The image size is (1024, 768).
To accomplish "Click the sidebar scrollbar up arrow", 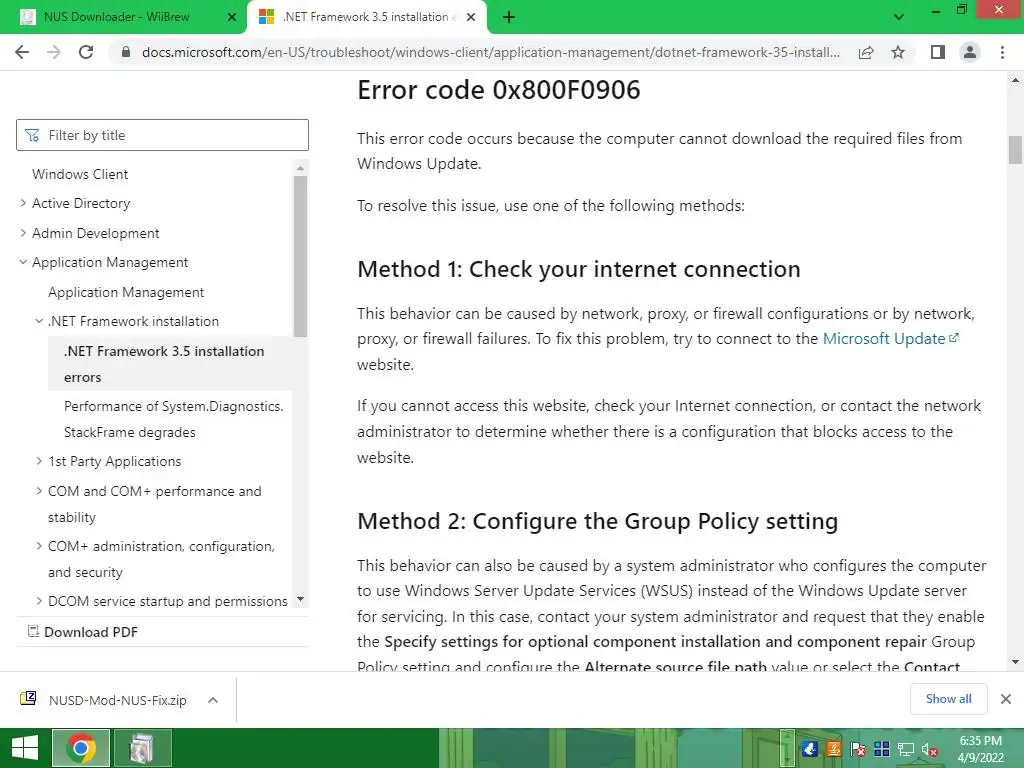I will point(300,168).
